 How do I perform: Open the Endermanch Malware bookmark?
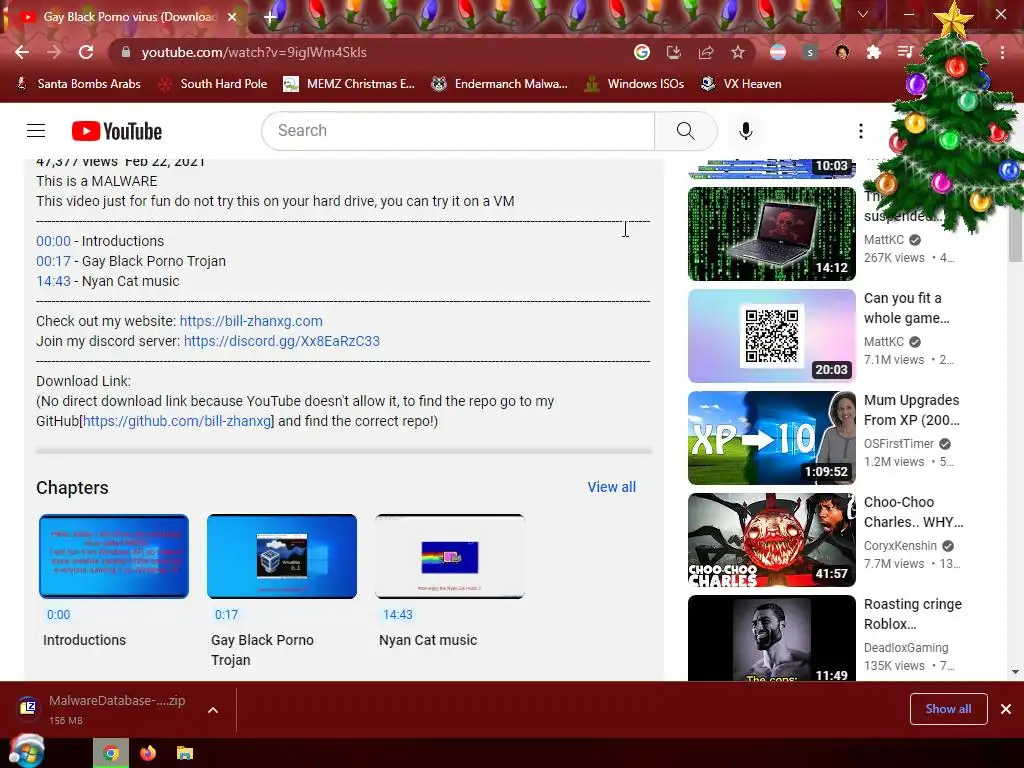tap(500, 84)
